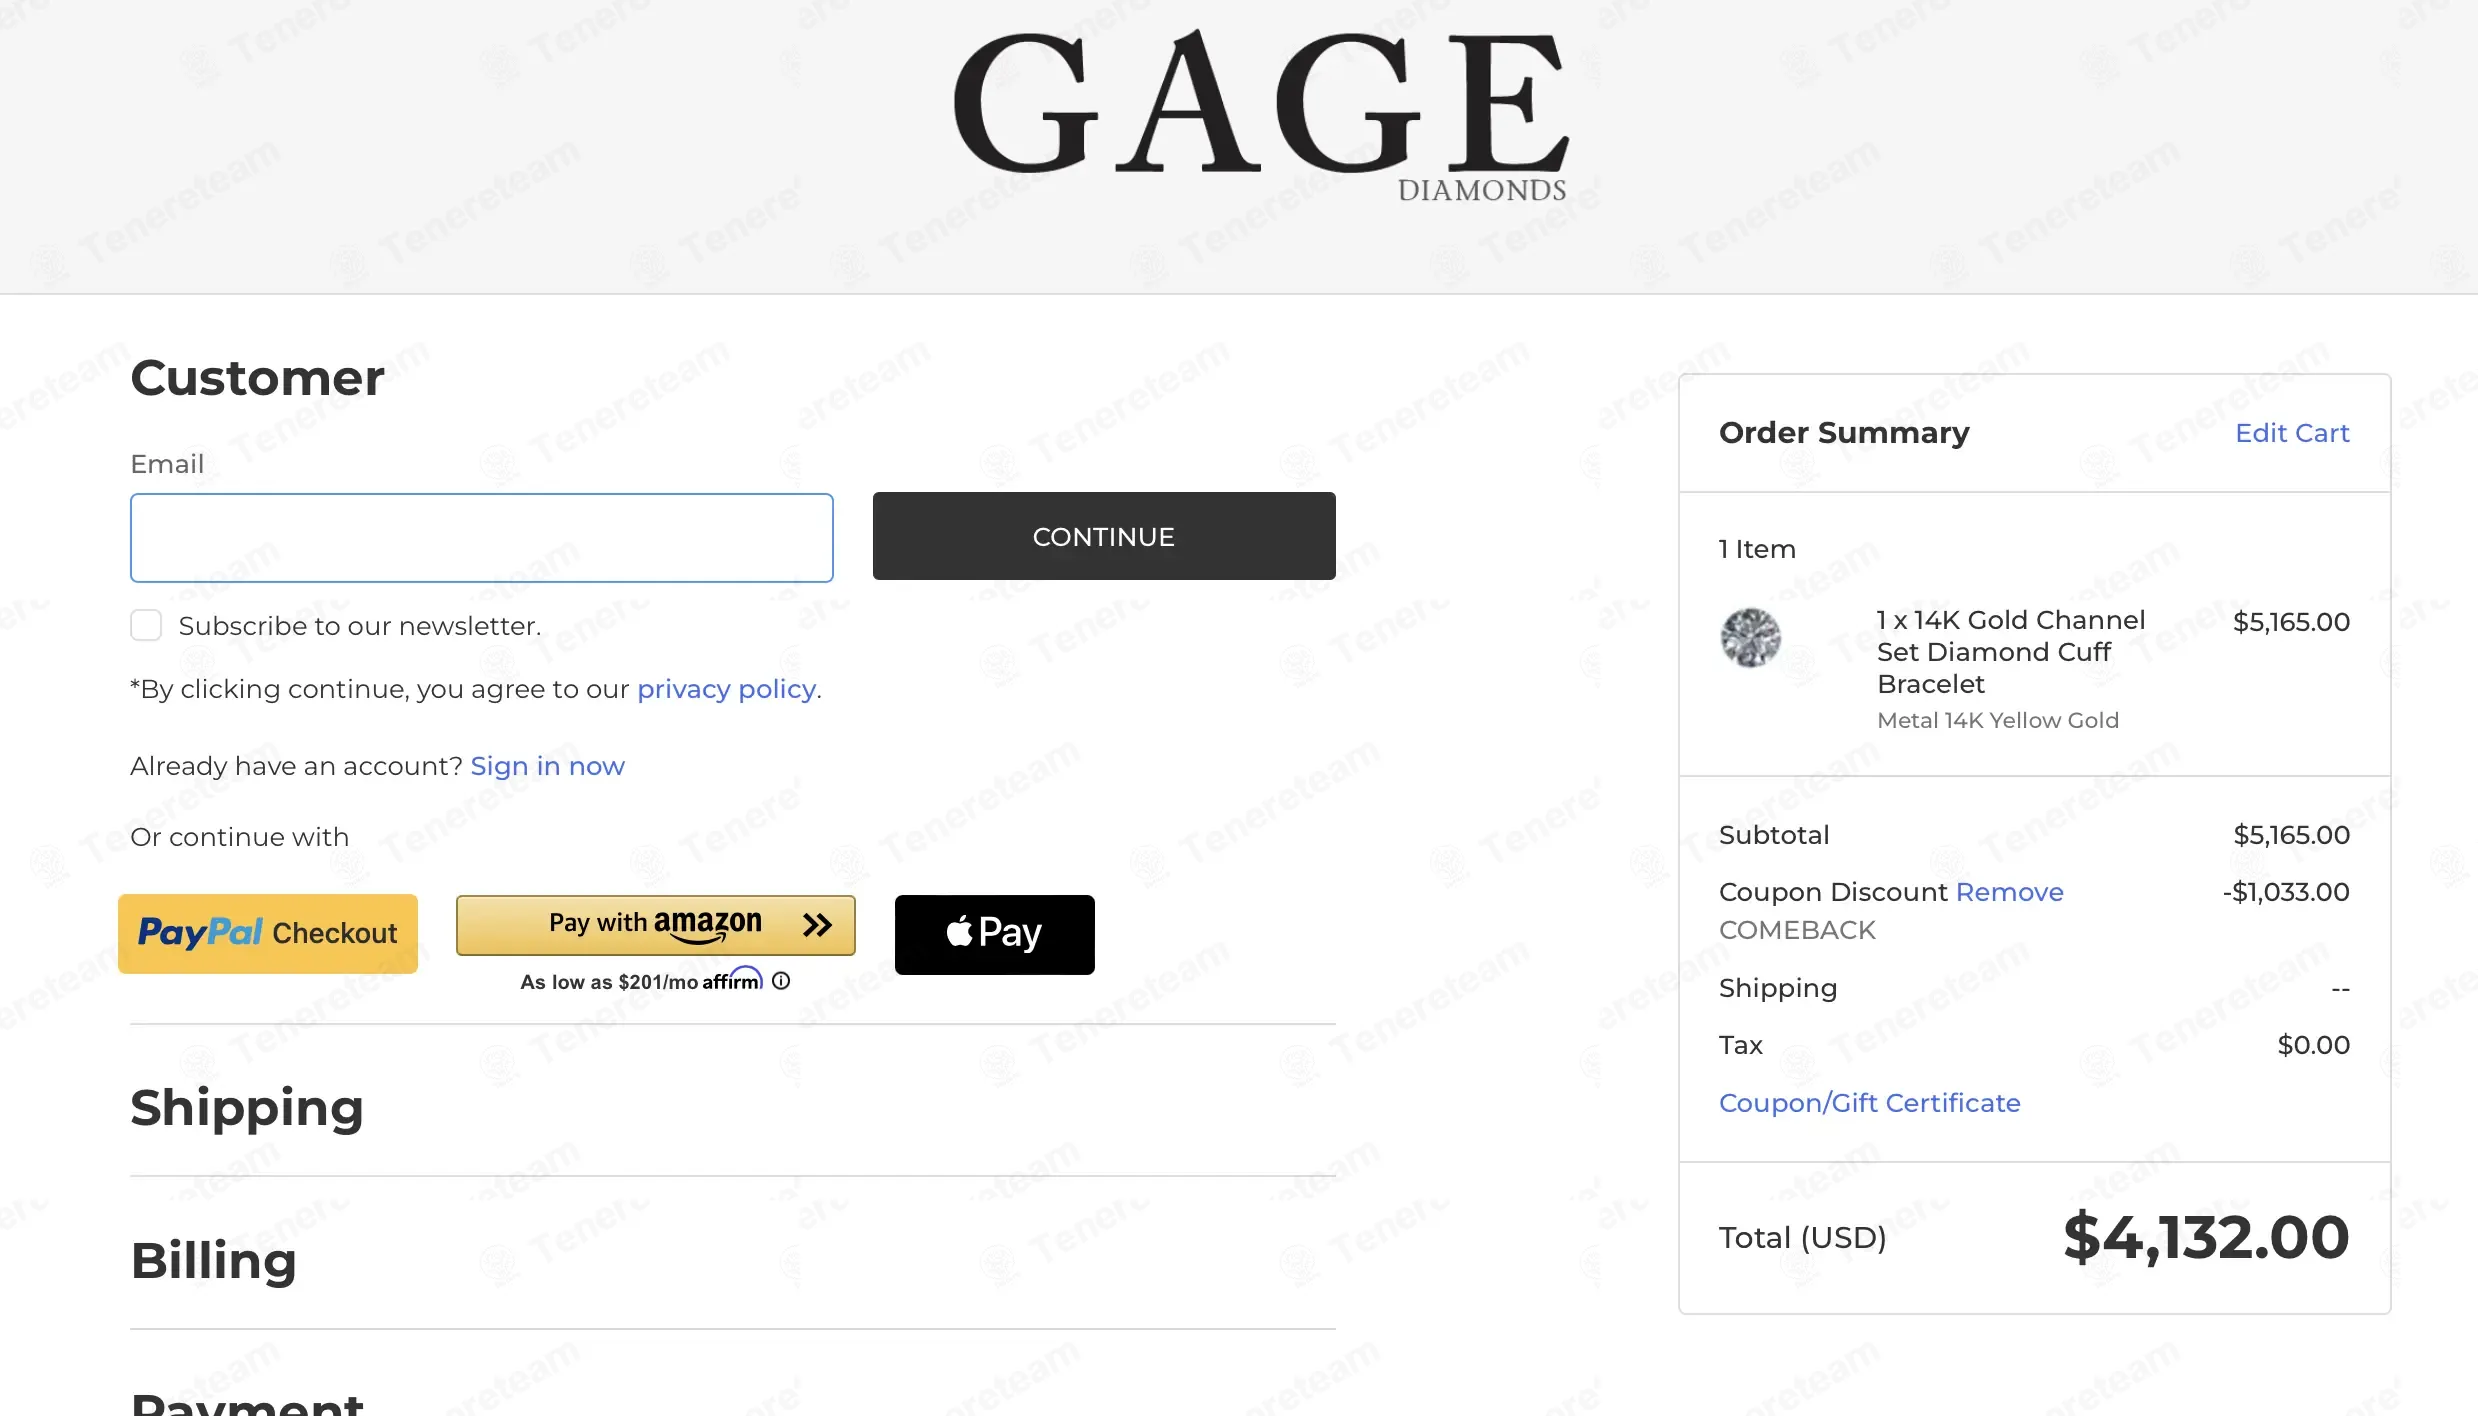Enable the Subscribe to our newsletter checkbox
This screenshot has height=1416, width=2478.
(x=146, y=625)
